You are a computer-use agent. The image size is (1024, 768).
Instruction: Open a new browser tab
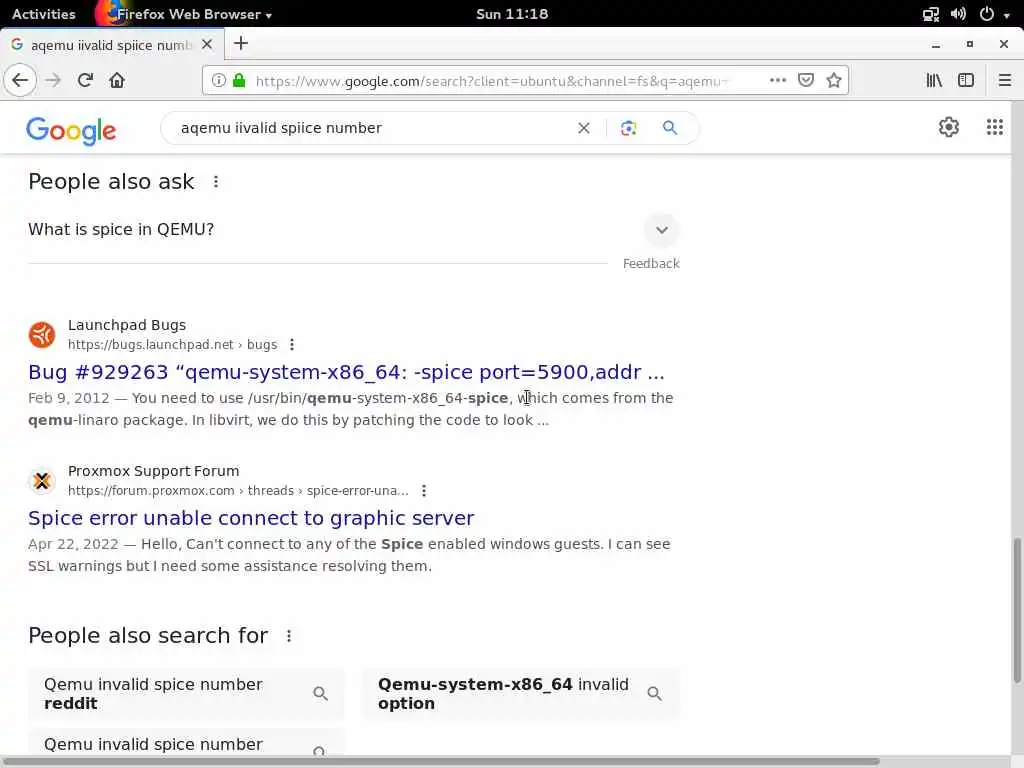coord(241,44)
